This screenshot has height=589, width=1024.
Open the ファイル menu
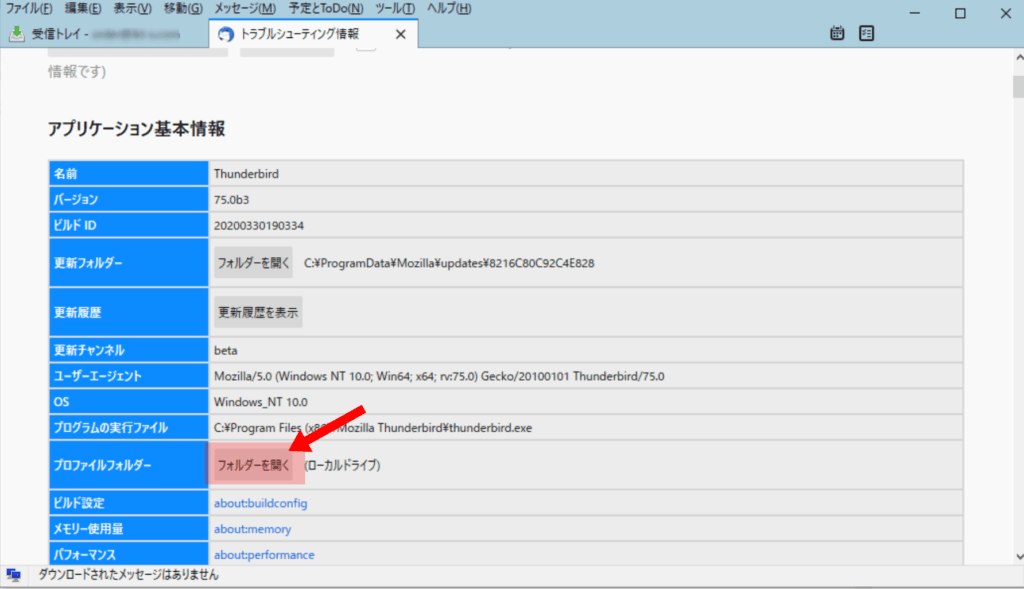(28, 9)
